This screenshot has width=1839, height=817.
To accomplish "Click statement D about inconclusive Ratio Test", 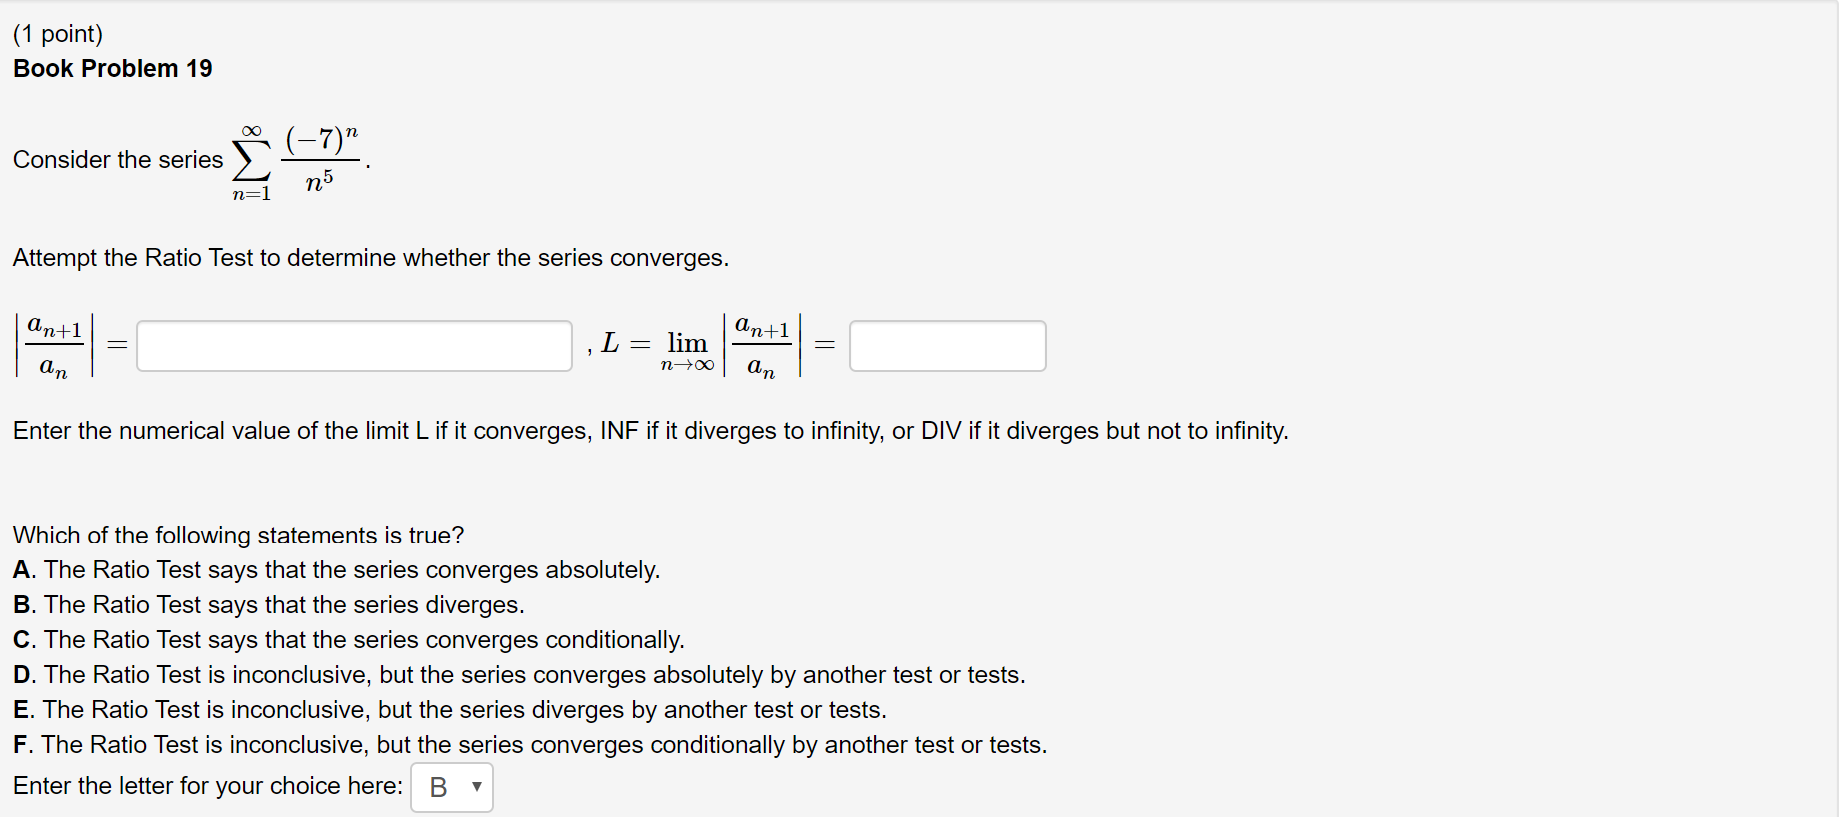I will click(x=519, y=674).
